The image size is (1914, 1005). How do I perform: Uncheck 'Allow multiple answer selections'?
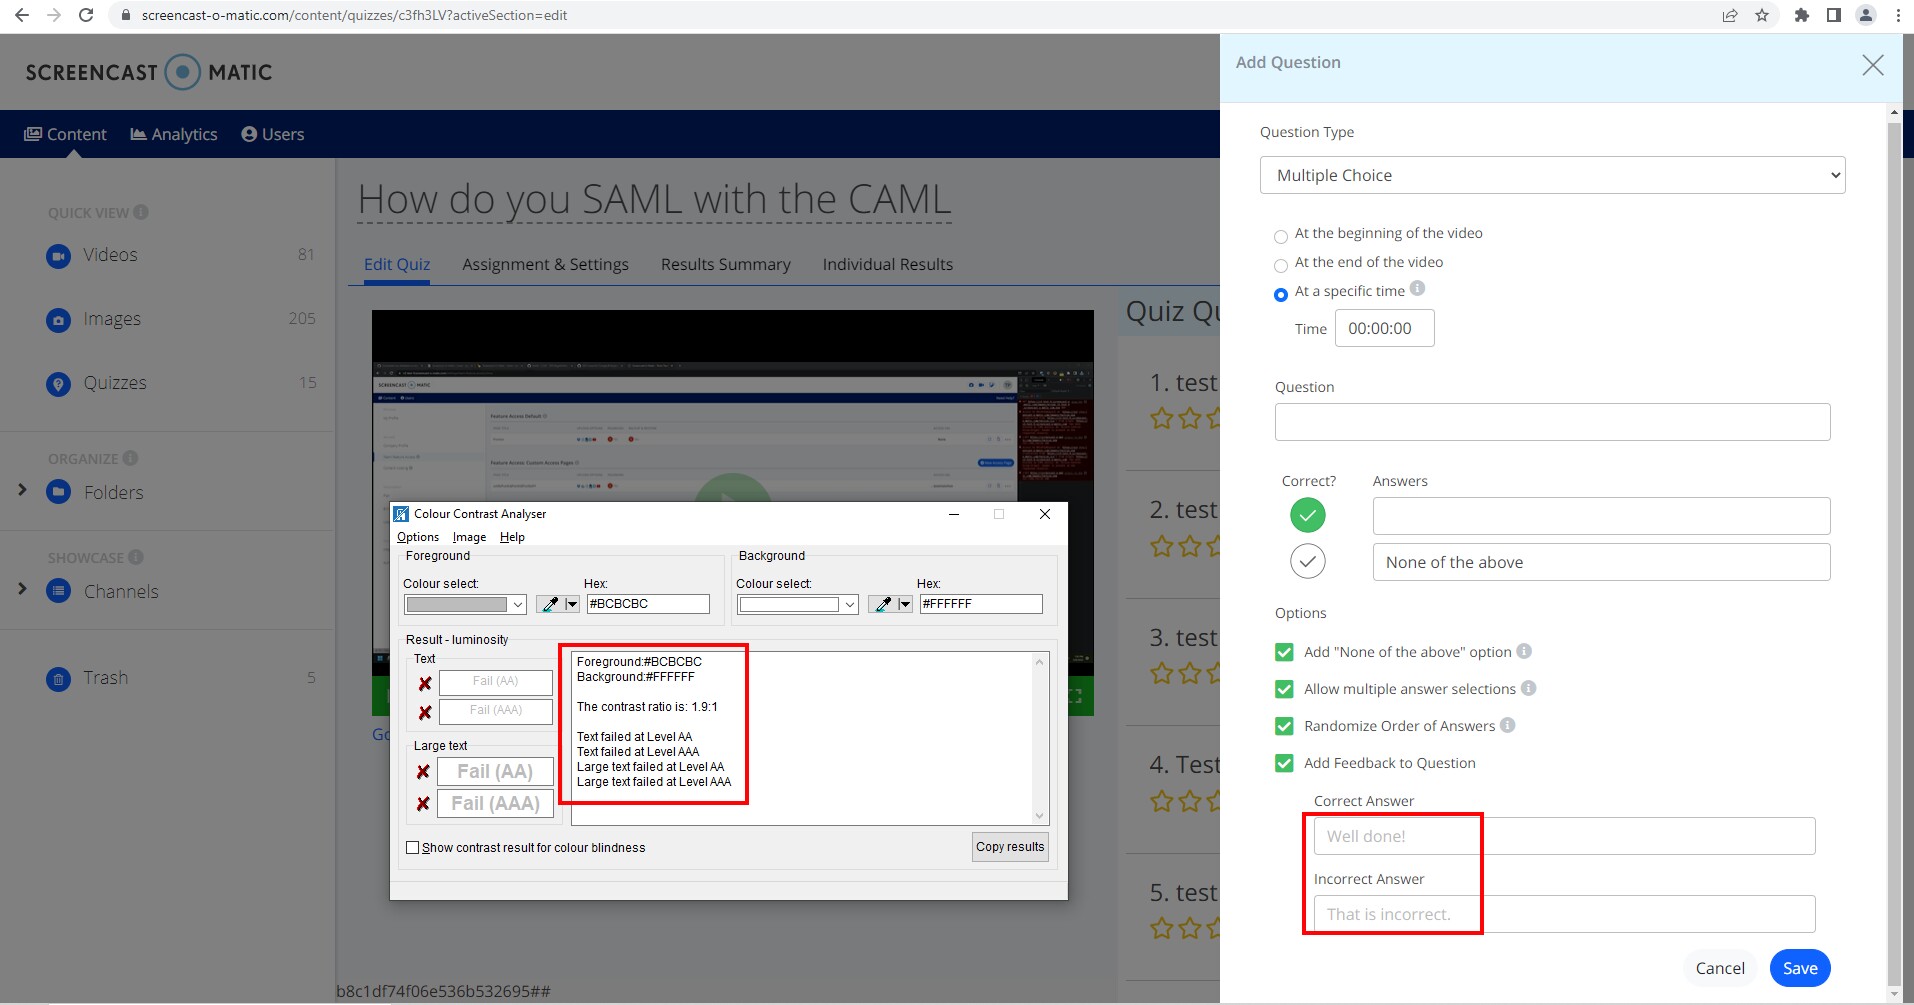tap(1283, 689)
